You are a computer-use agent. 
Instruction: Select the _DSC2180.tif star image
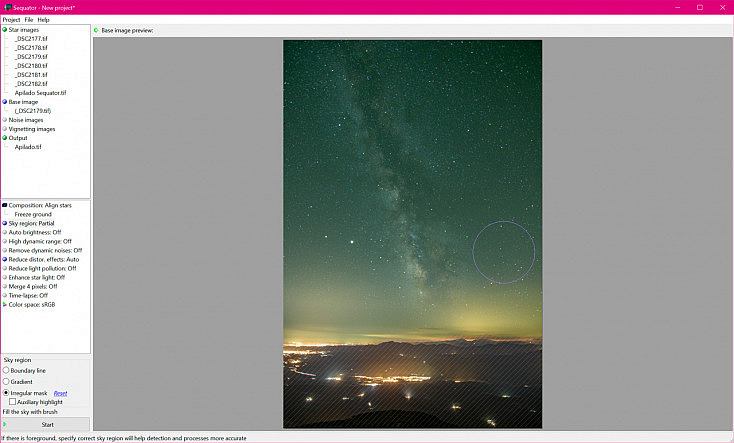coord(31,66)
